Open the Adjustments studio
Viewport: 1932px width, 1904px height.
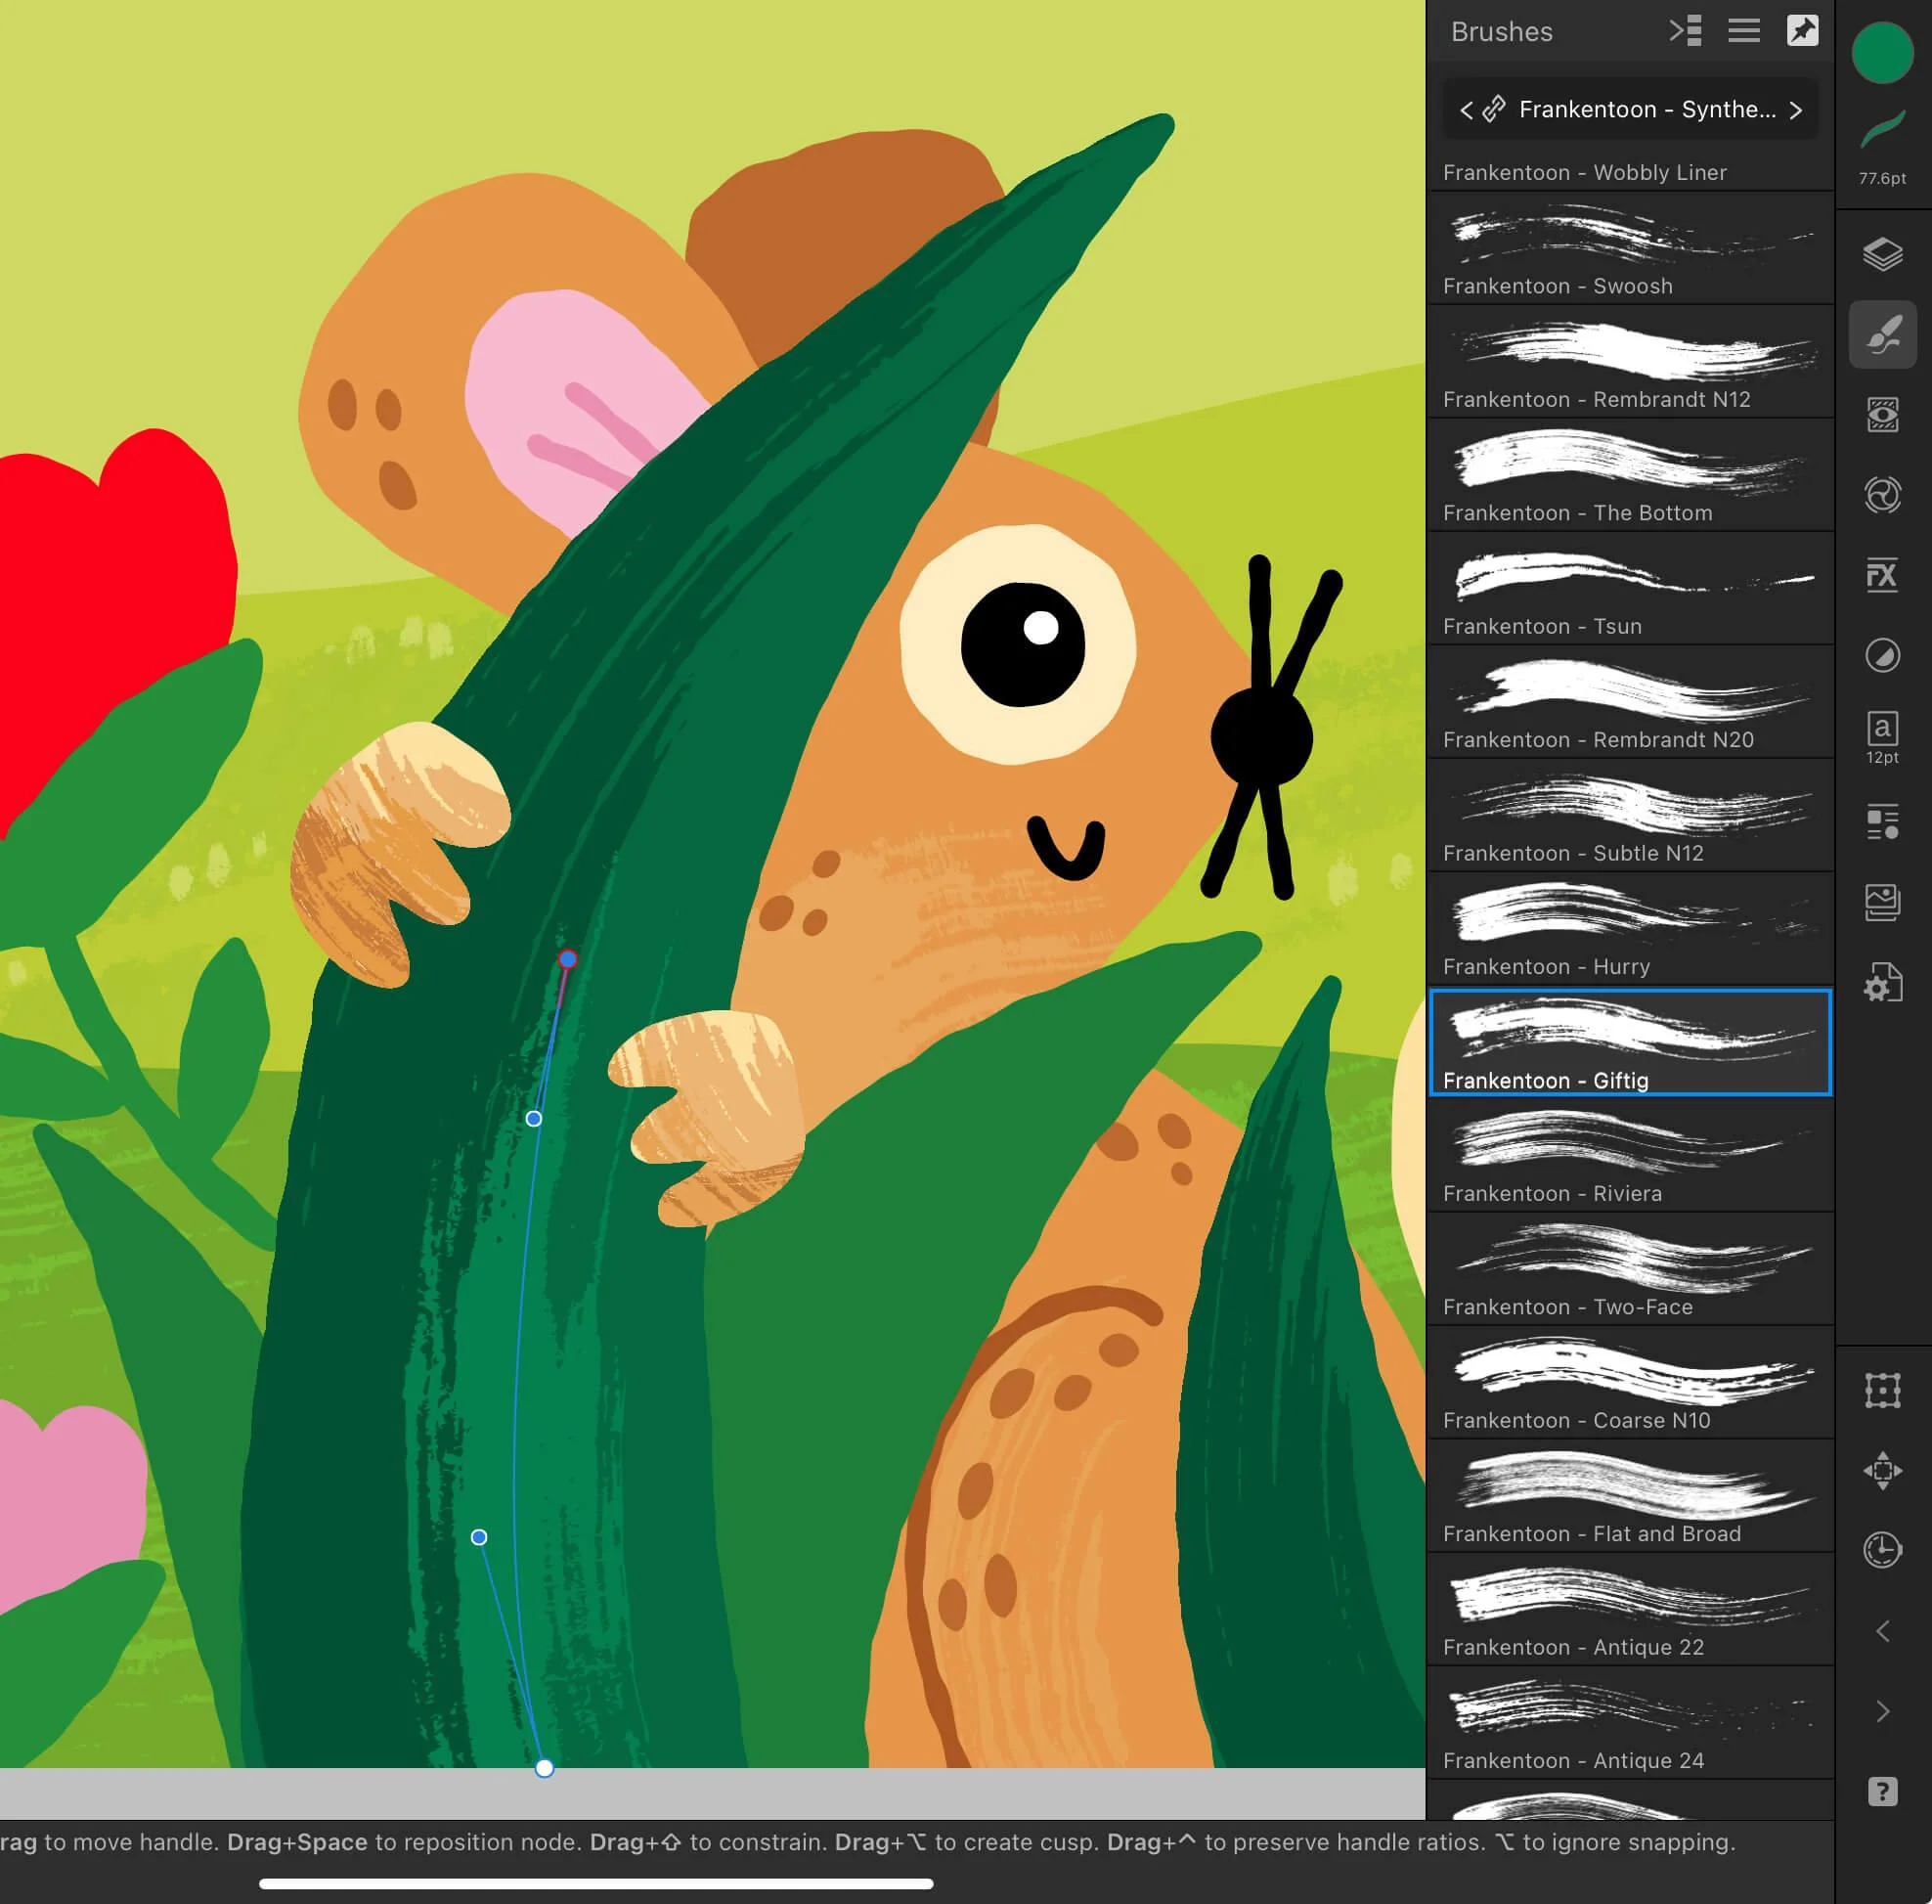1884,414
